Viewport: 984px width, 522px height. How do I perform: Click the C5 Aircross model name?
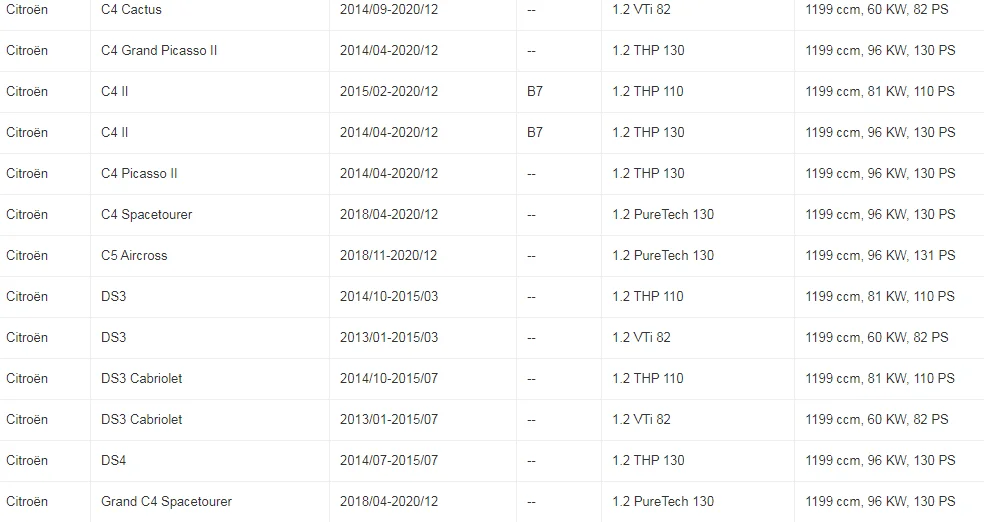pos(134,256)
